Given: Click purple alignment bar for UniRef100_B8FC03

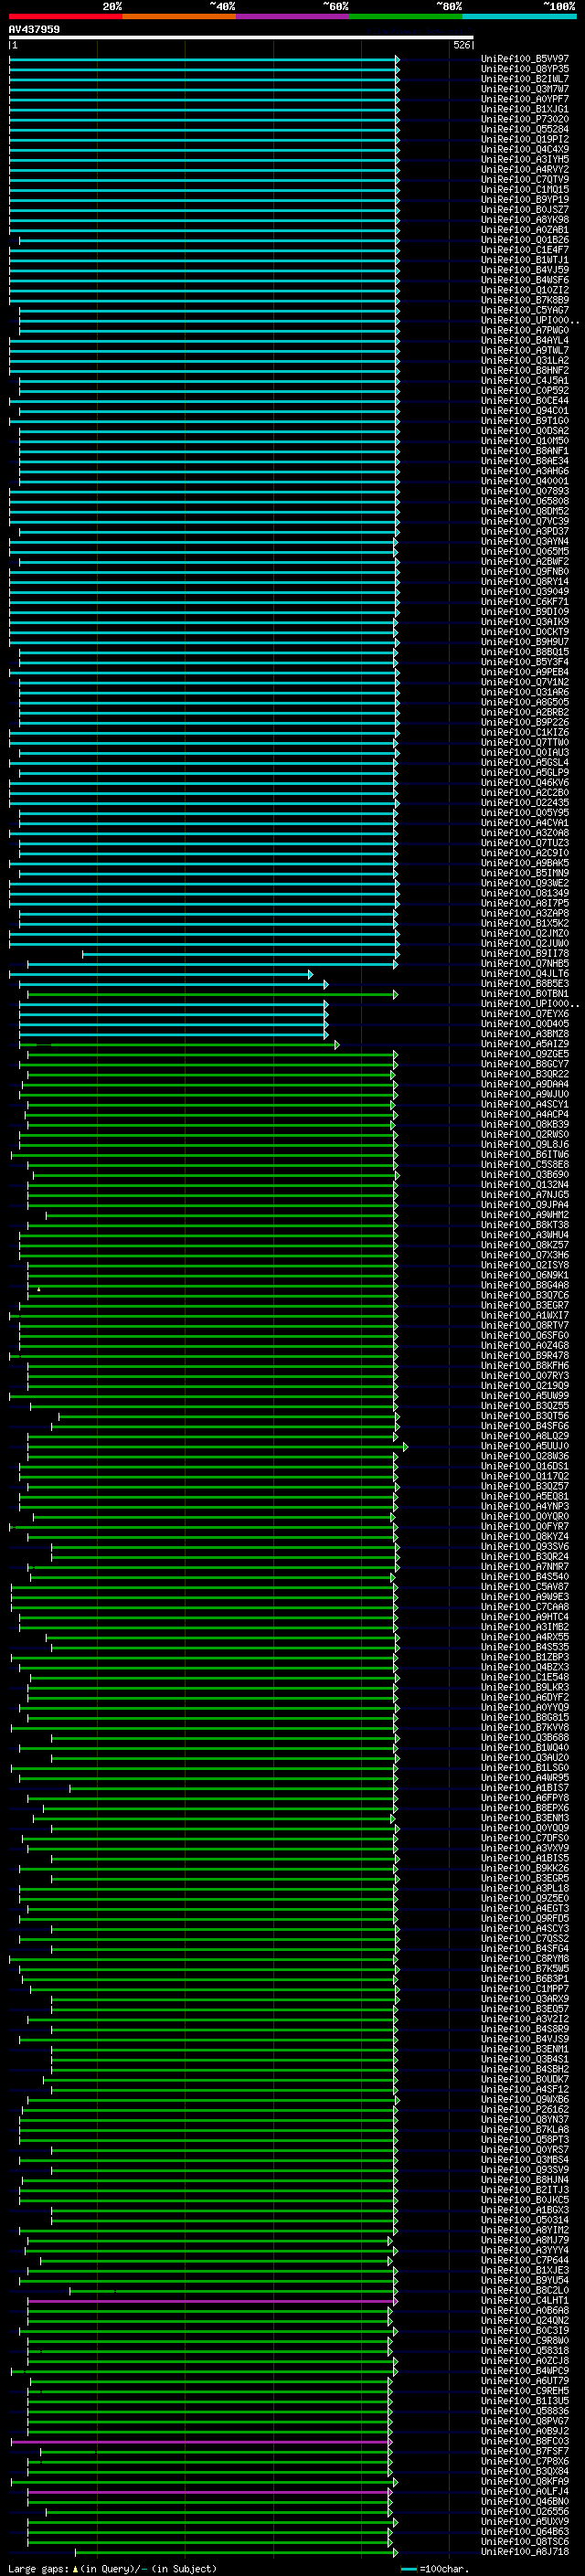Looking at the screenshot, I should 202,2441.
